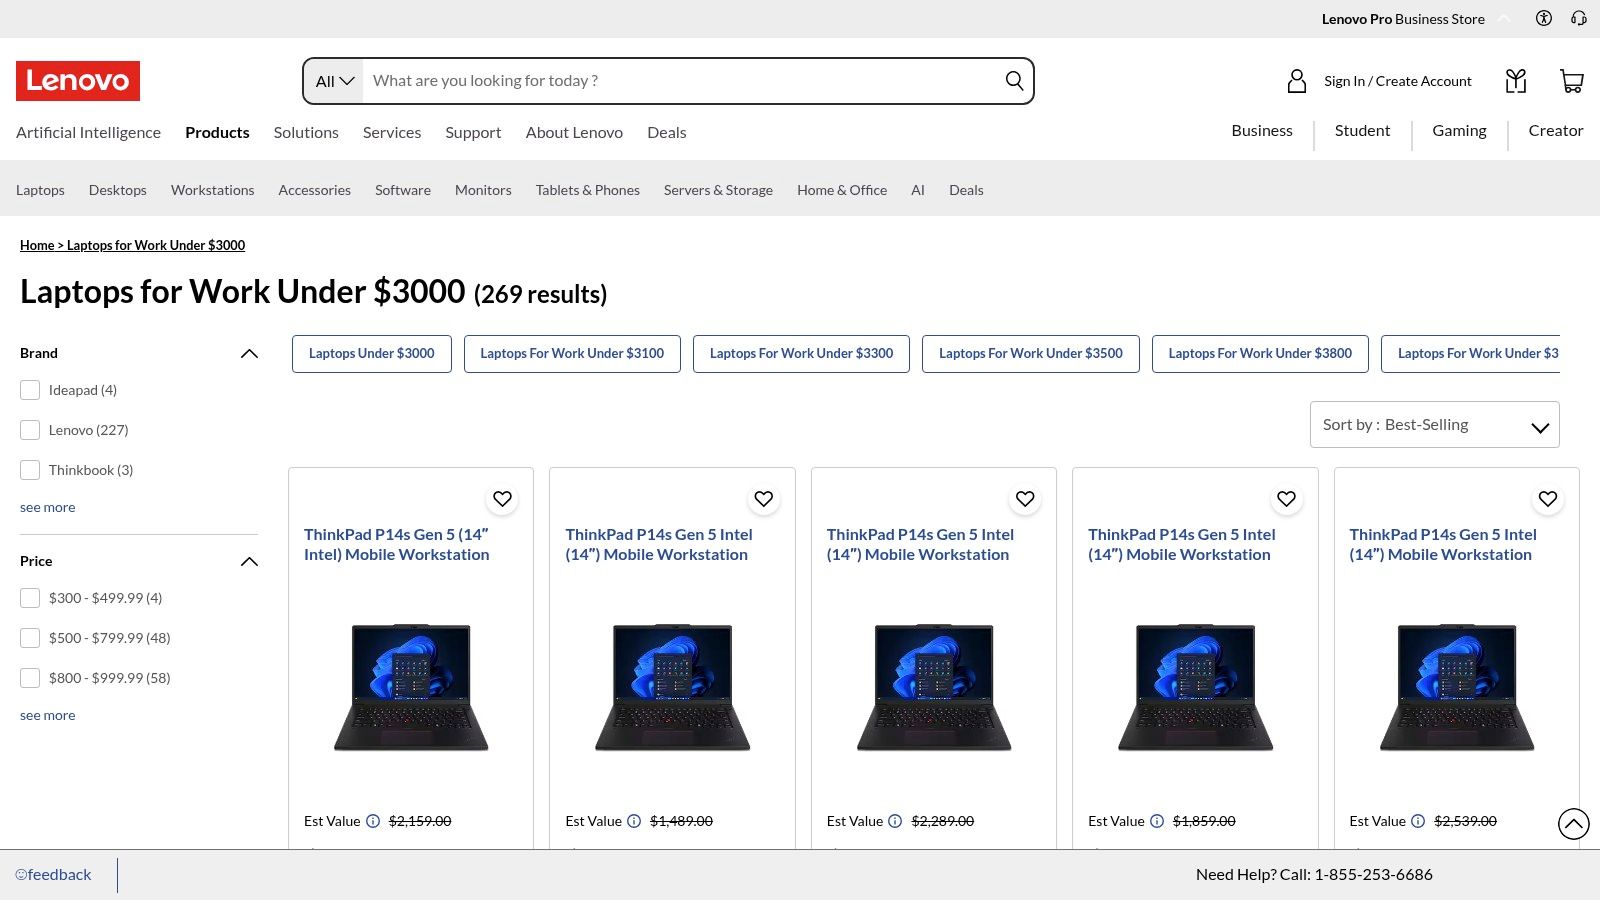Click the search magnifier icon
Viewport: 1600px width, 900px height.
[x=1014, y=81]
